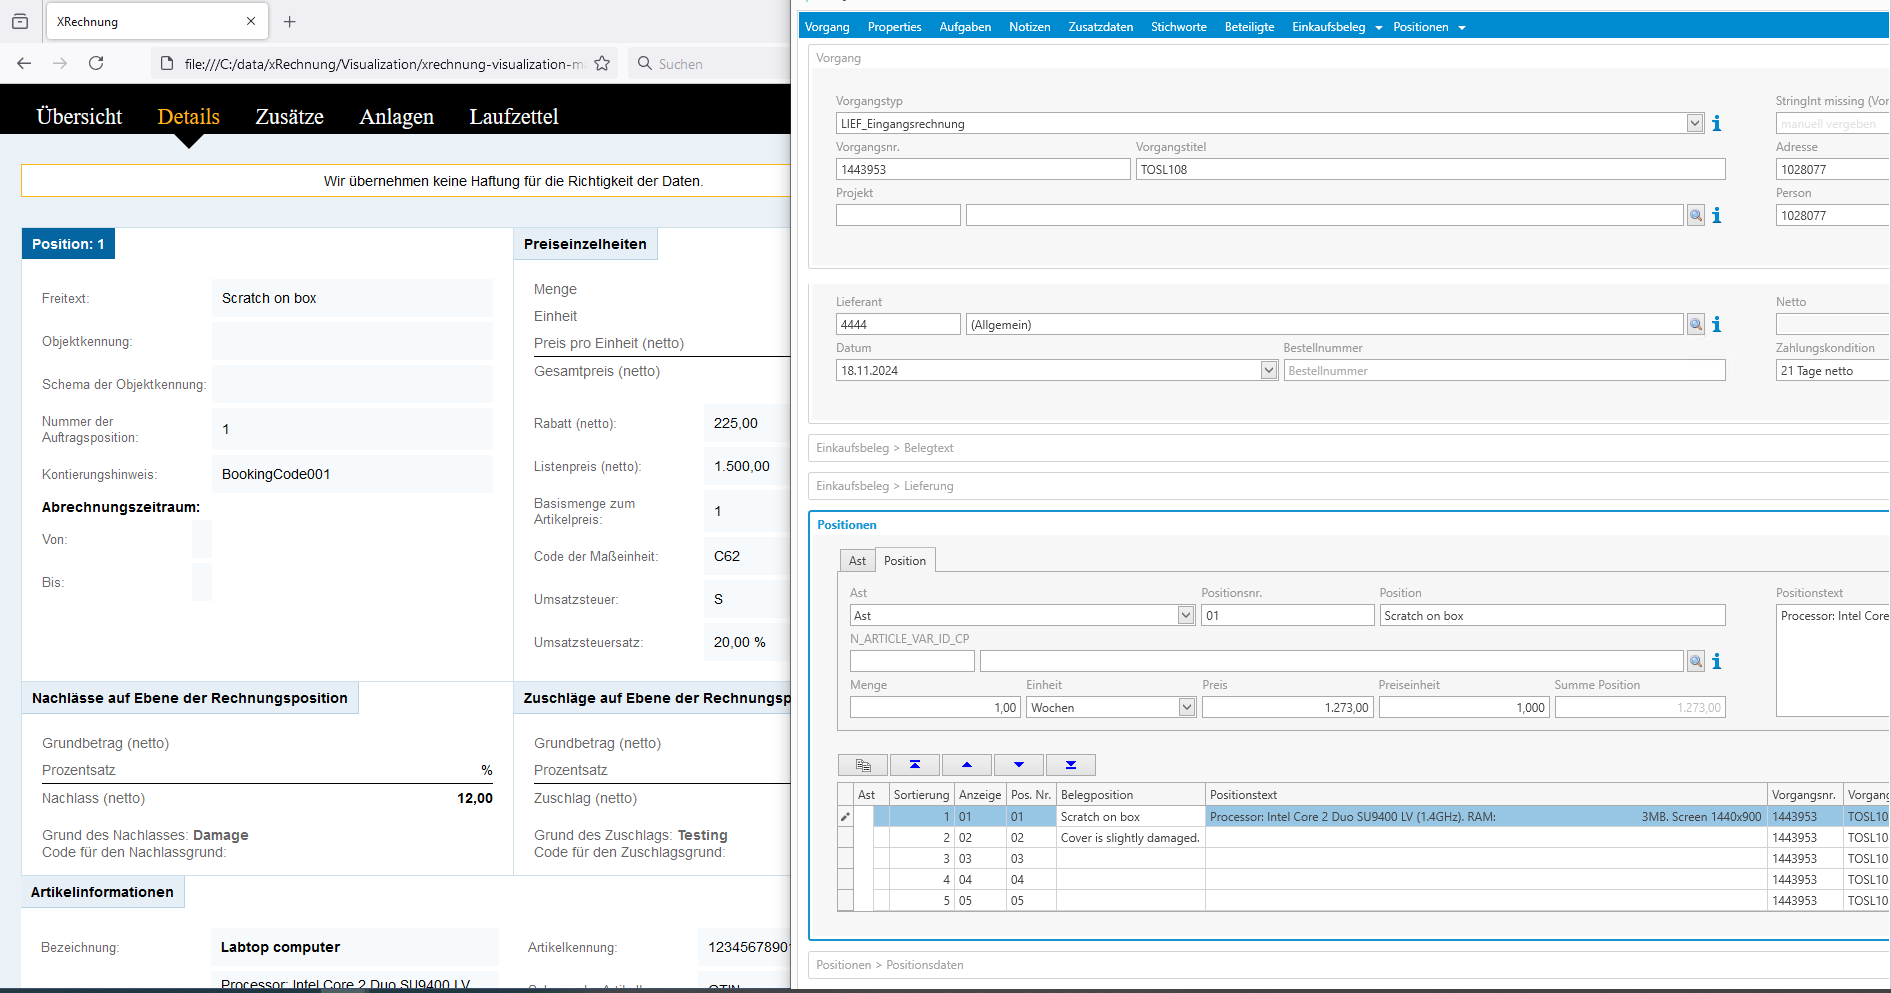
Task: Bookmark the page with the star icon
Action: tap(602, 64)
